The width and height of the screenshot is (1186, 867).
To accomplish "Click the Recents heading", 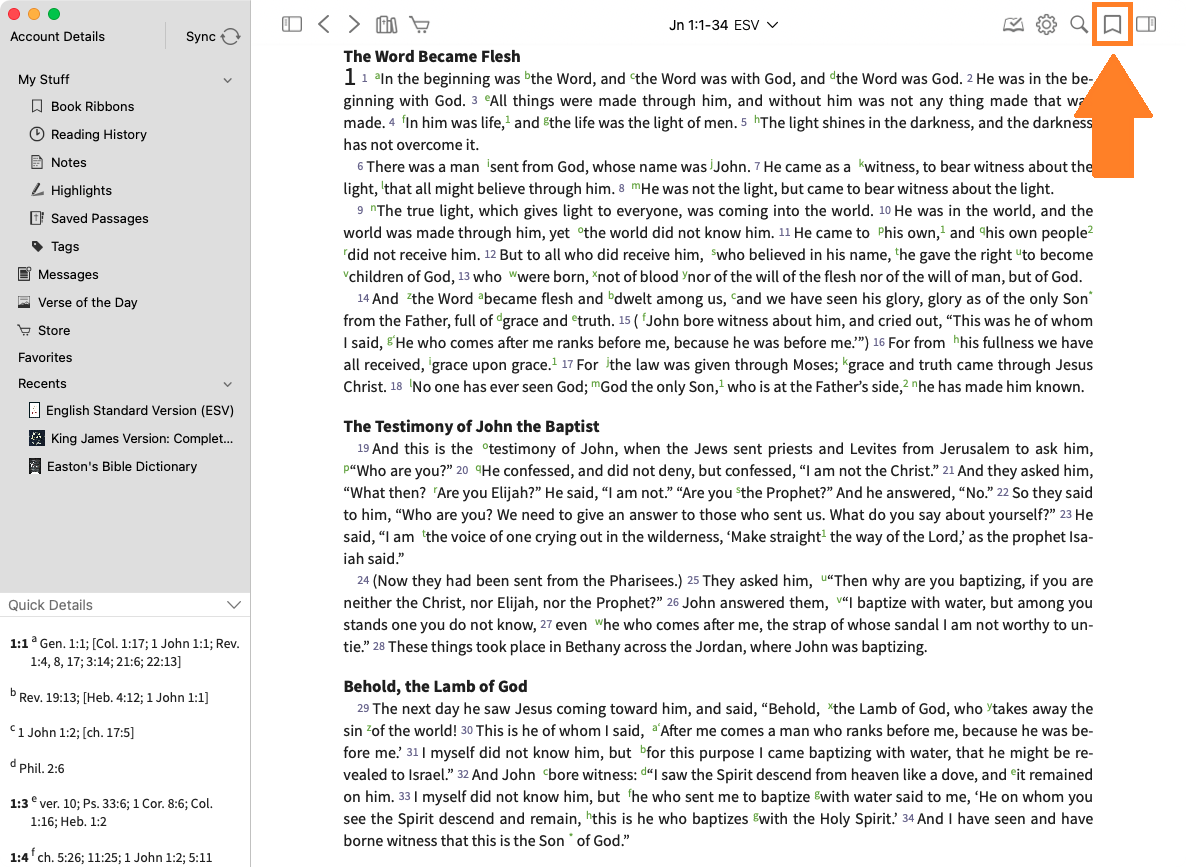I will [42, 384].
